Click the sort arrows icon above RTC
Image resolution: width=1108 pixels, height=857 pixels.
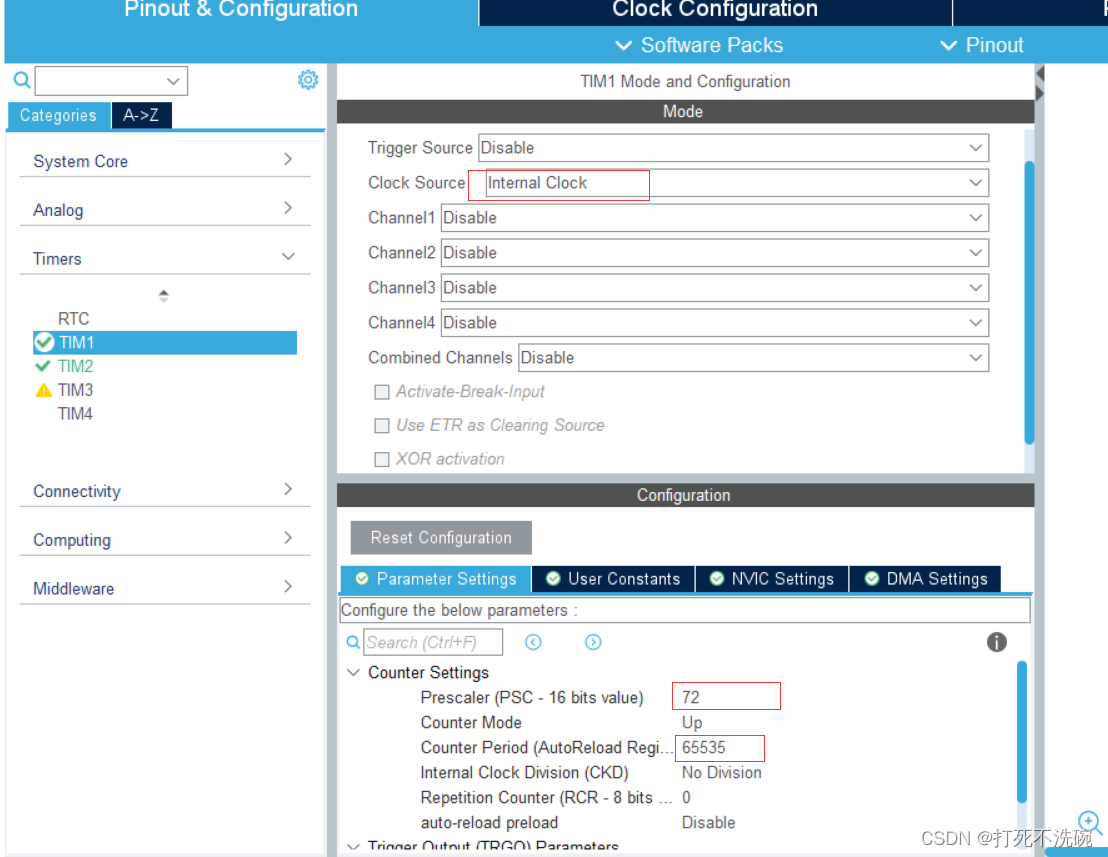pos(163,296)
